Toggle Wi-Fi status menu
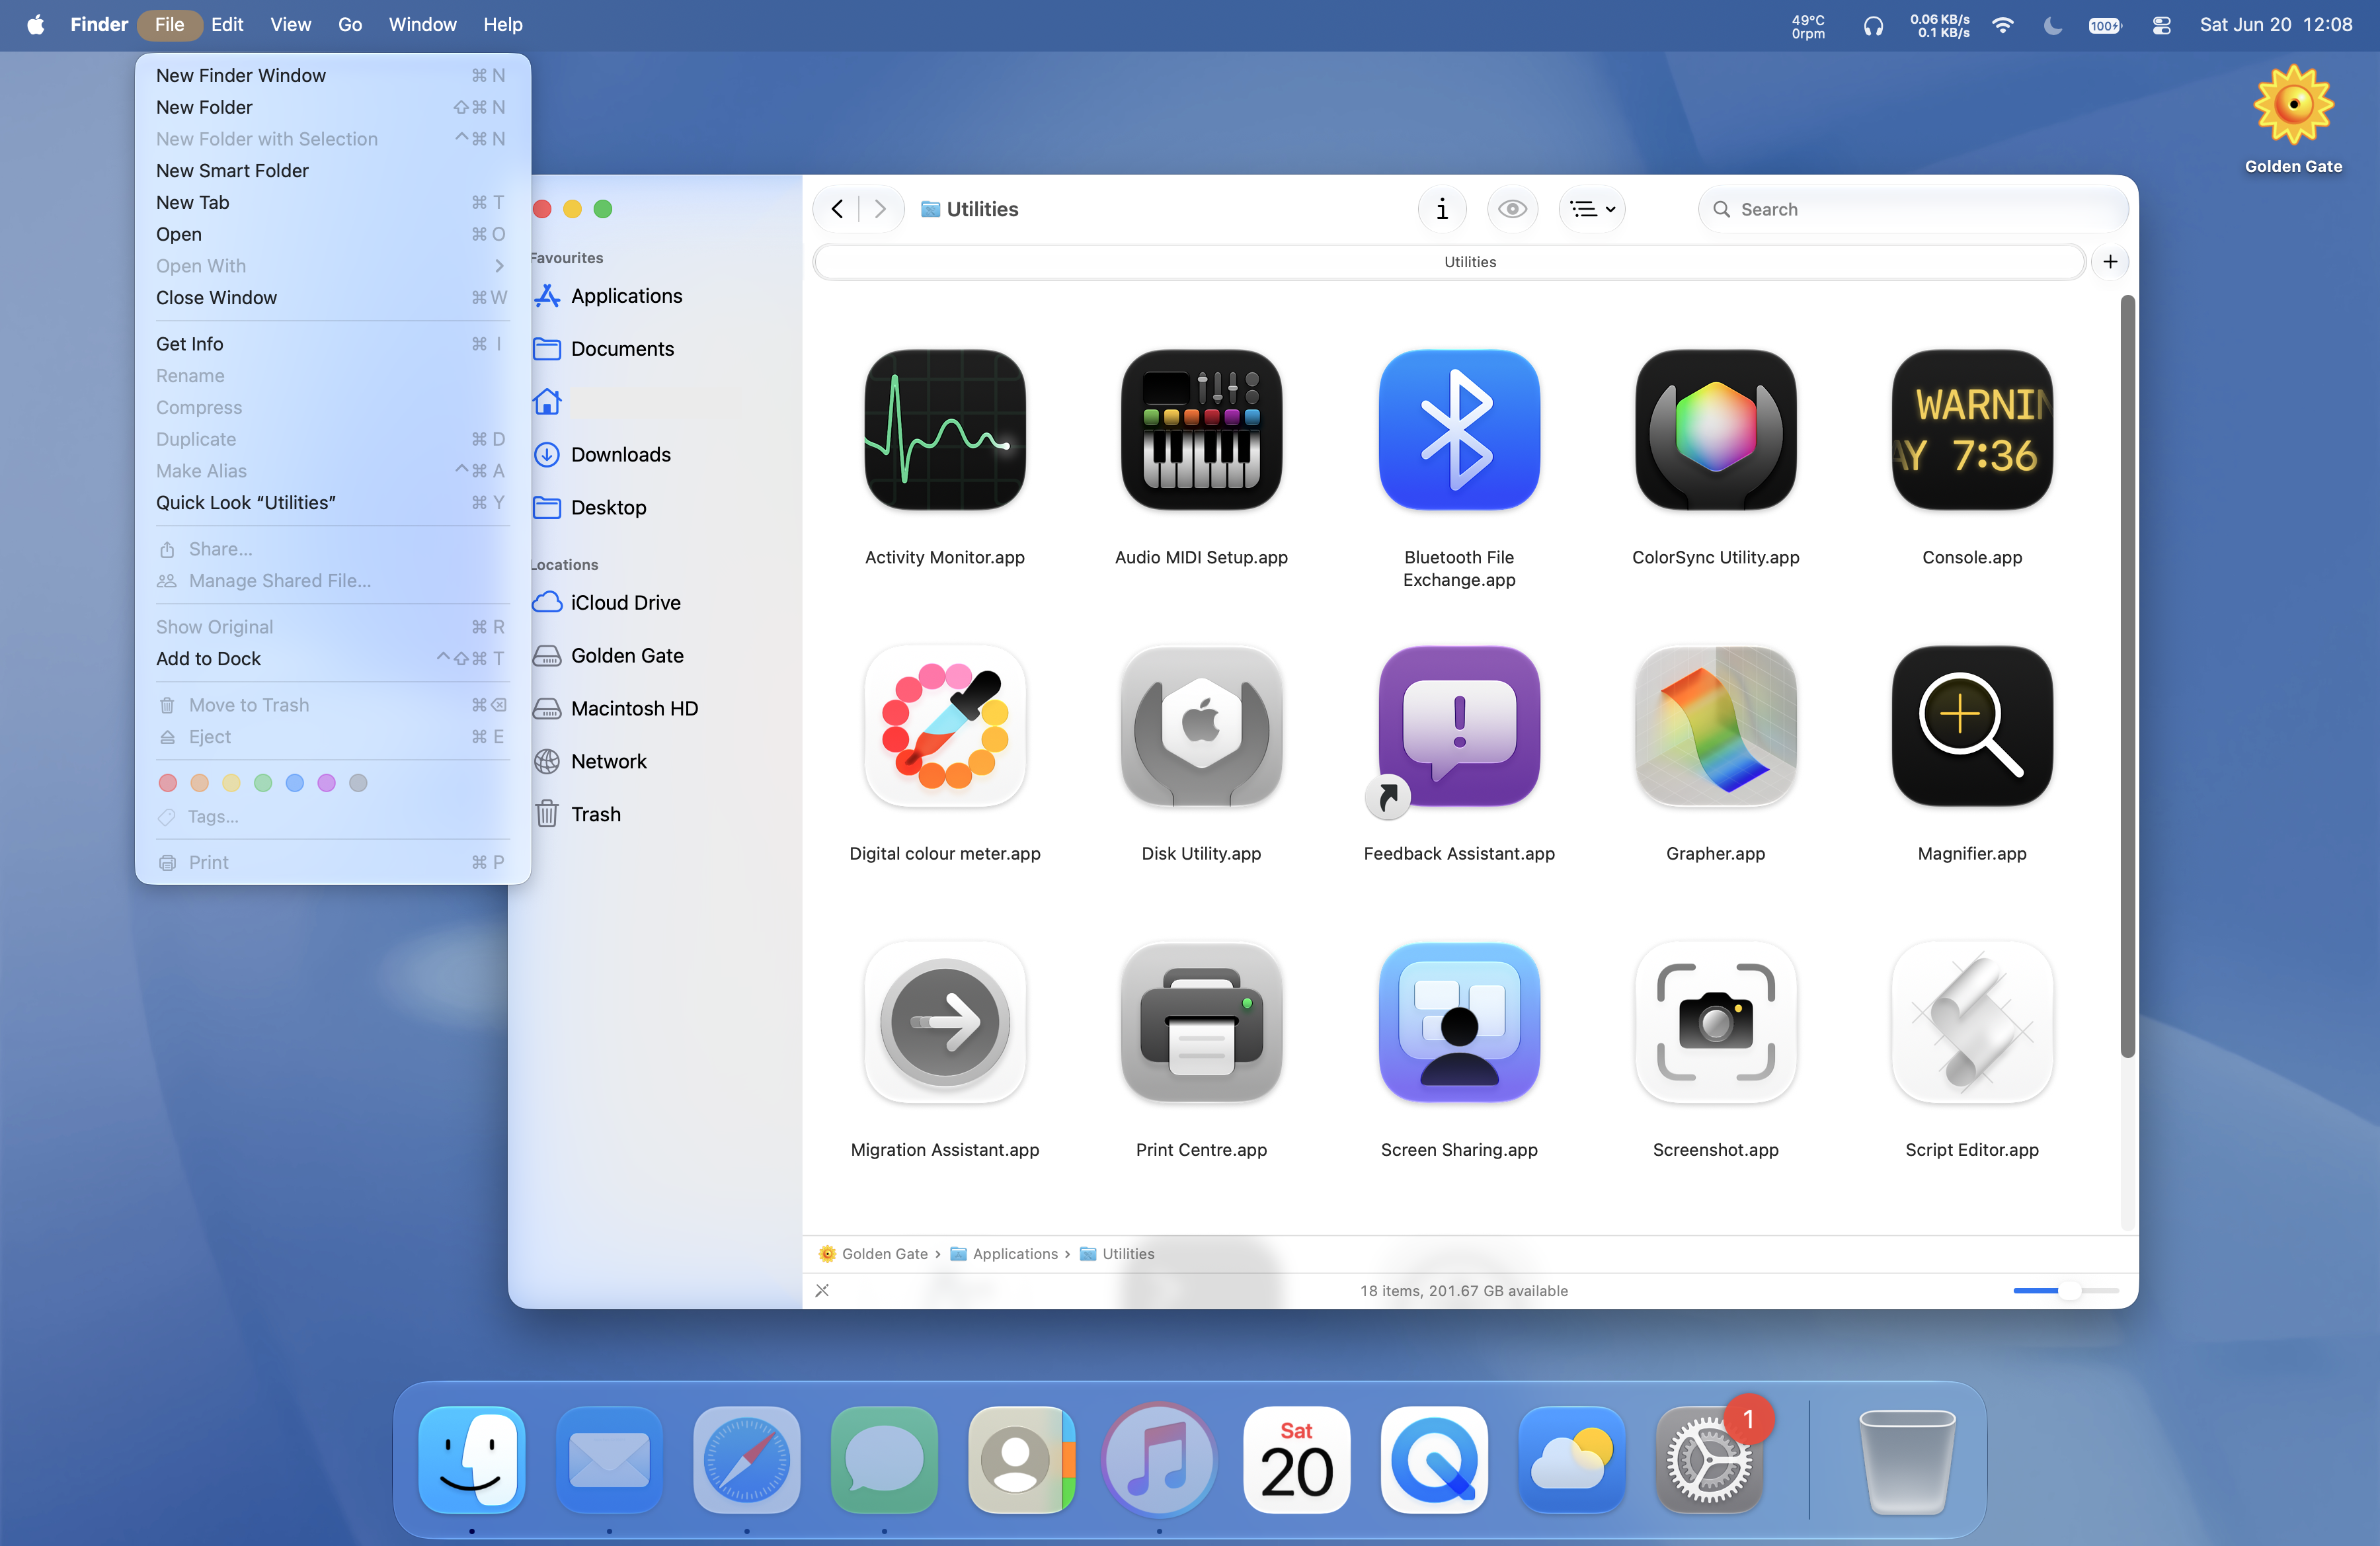This screenshot has height=1546, width=2380. click(x=2002, y=25)
